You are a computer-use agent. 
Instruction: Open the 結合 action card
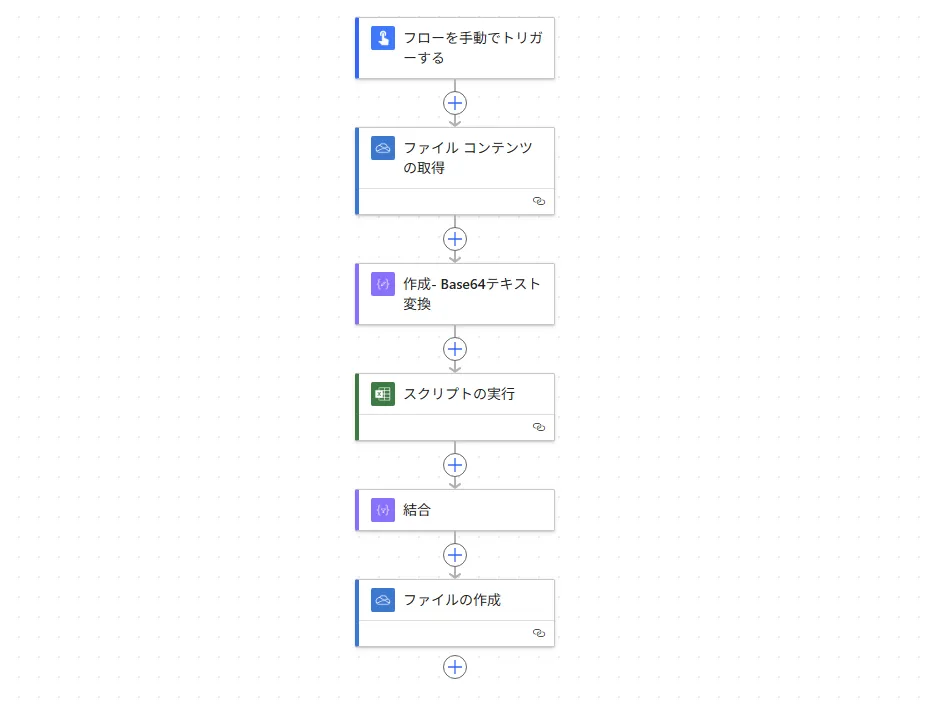[x=455, y=510]
